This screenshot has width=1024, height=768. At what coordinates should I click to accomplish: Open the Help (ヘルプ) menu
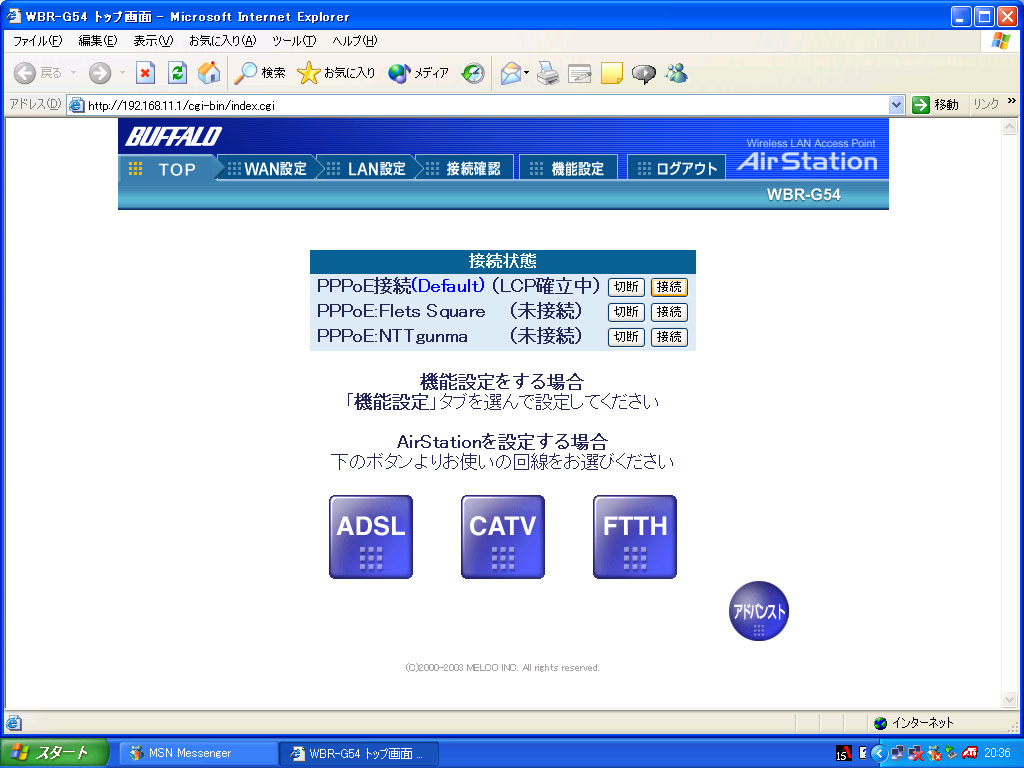point(355,40)
